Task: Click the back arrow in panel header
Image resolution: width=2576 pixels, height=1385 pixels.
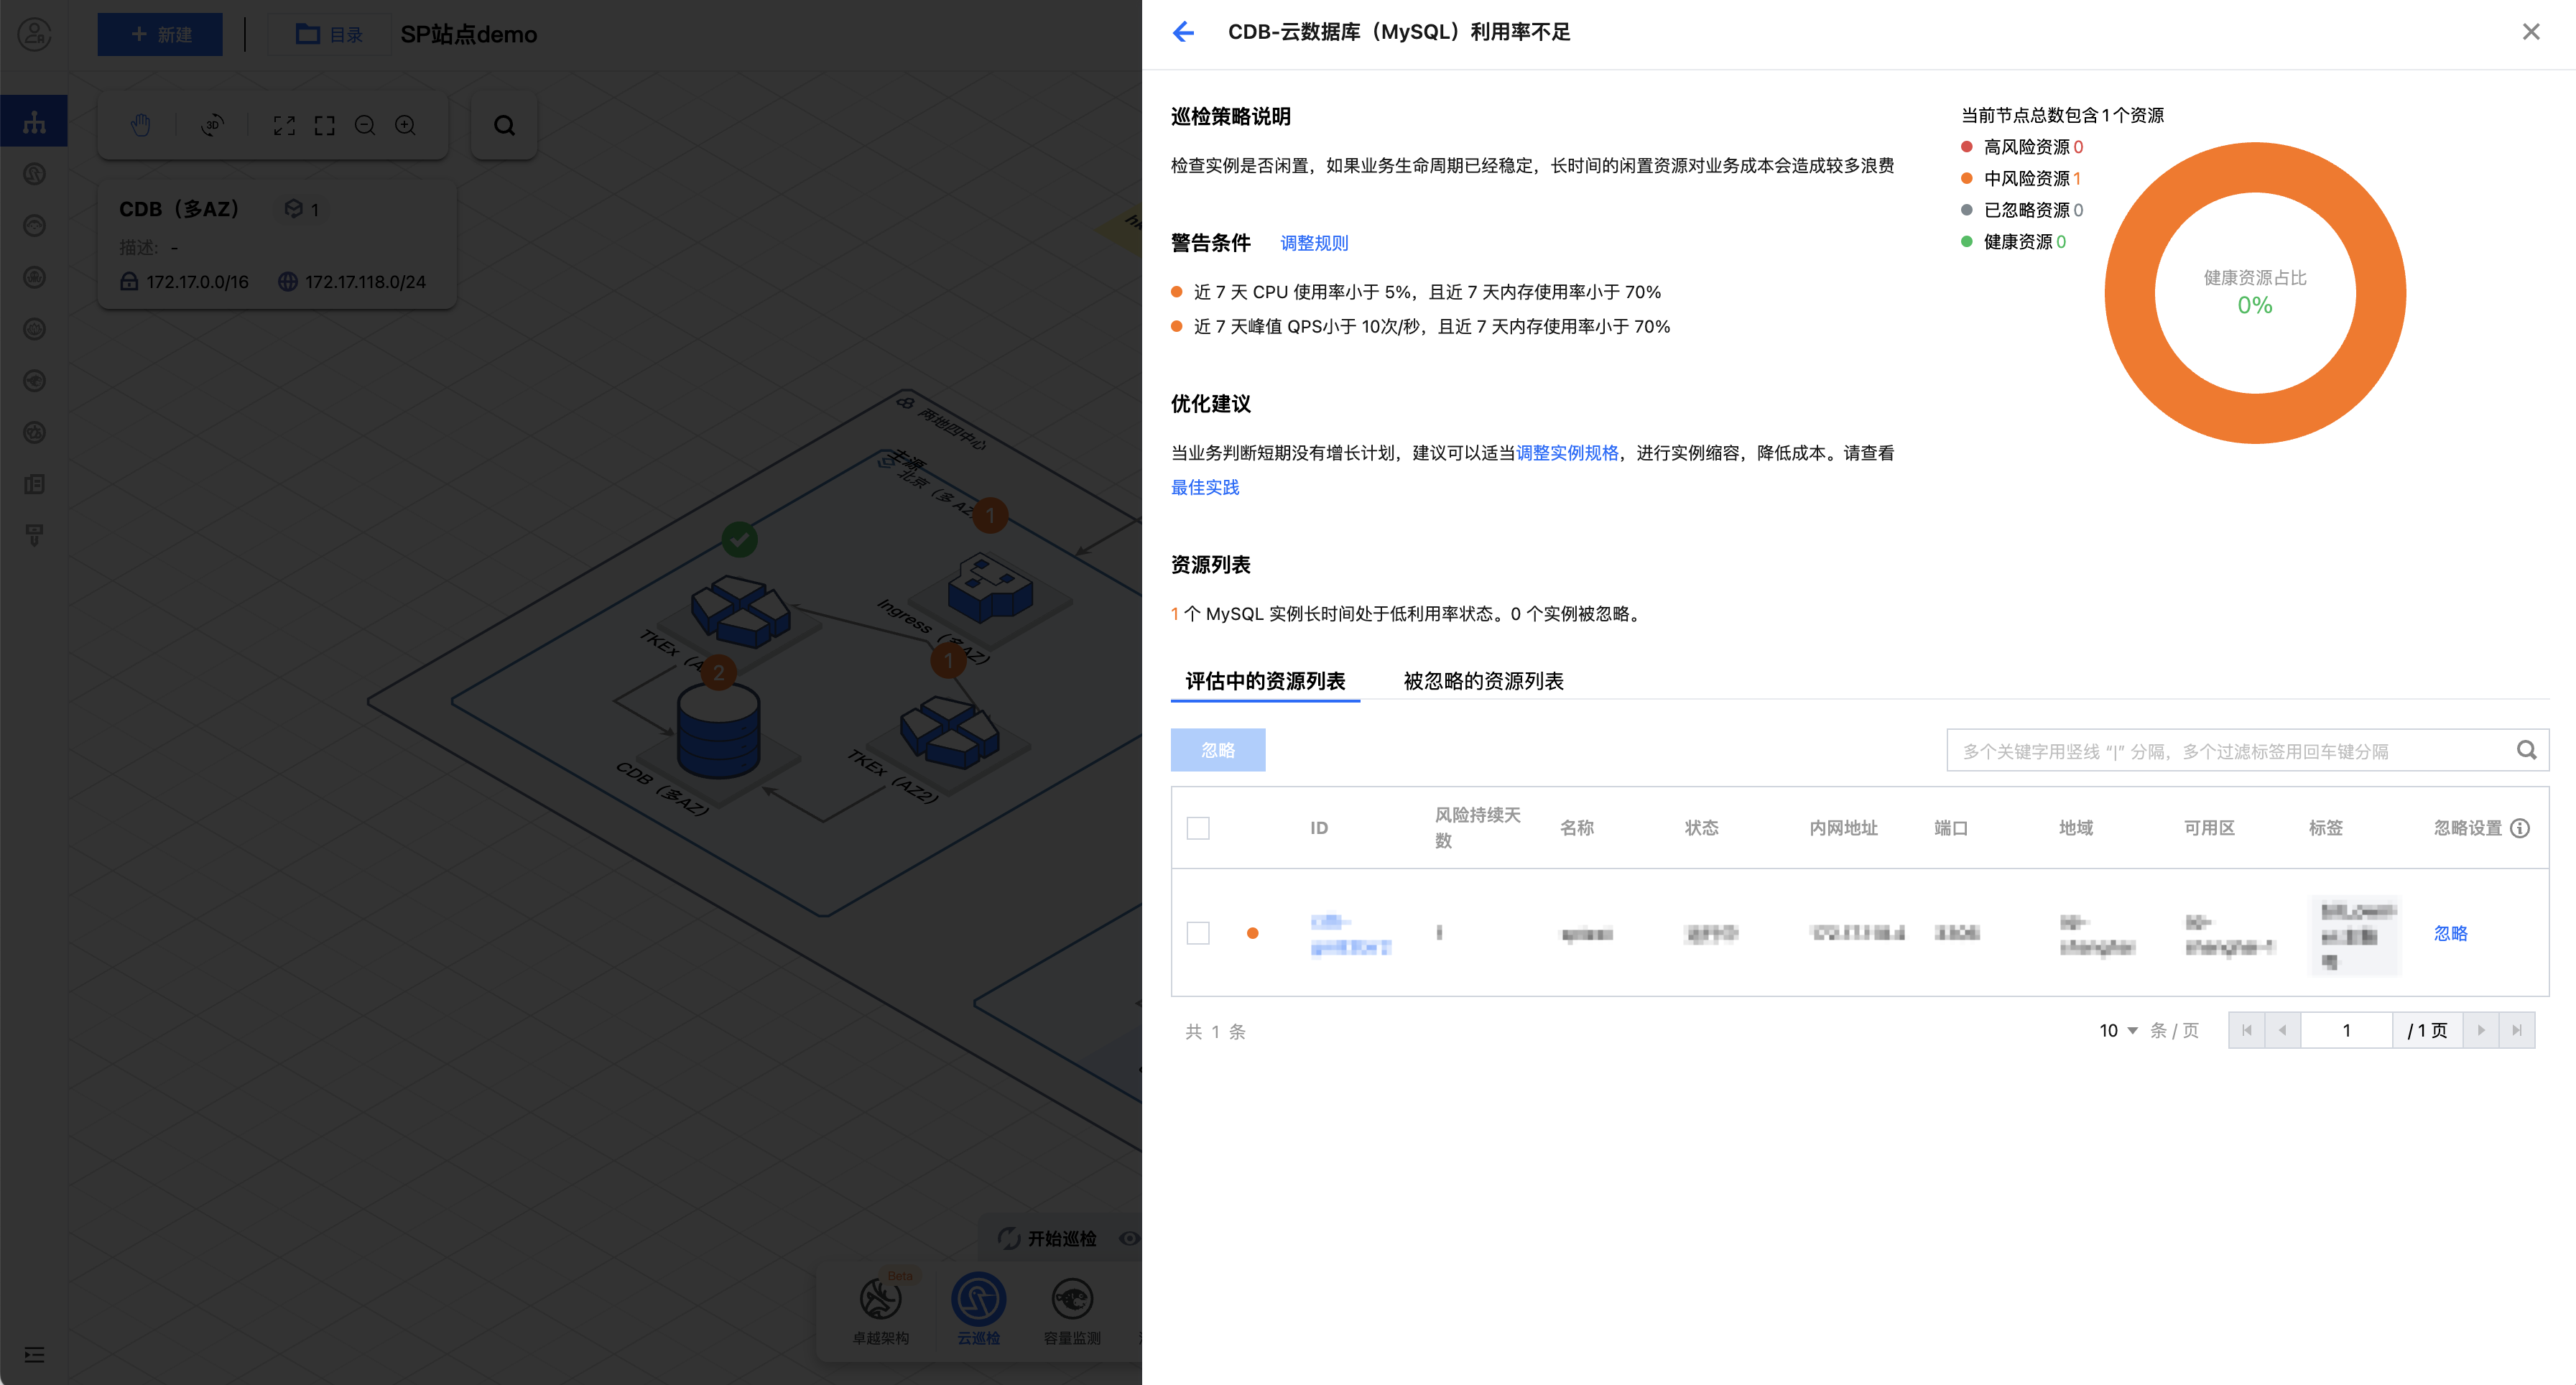Action: tap(1184, 32)
